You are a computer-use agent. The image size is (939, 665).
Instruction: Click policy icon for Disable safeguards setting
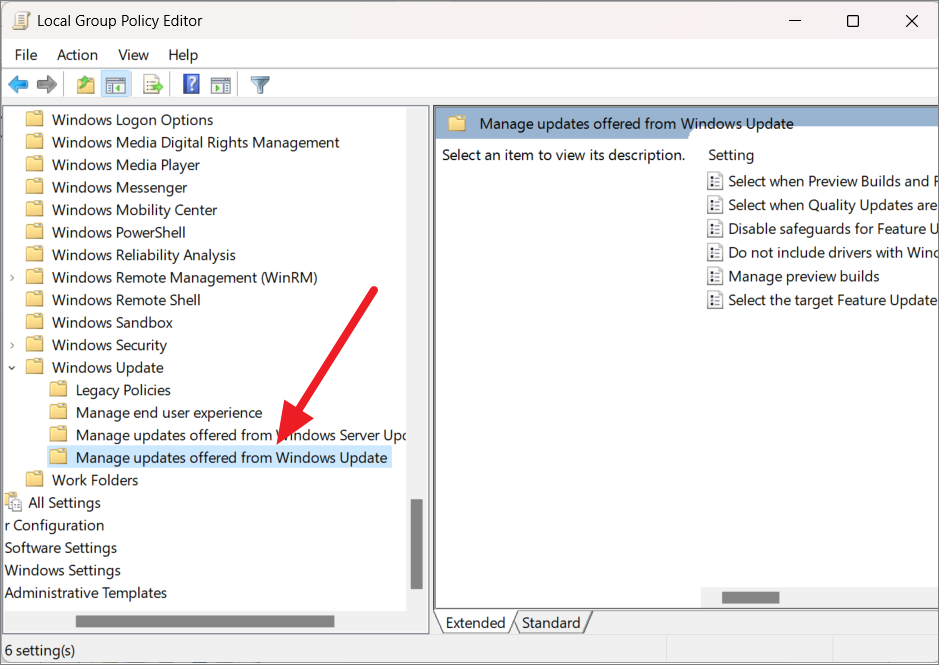(715, 228)
